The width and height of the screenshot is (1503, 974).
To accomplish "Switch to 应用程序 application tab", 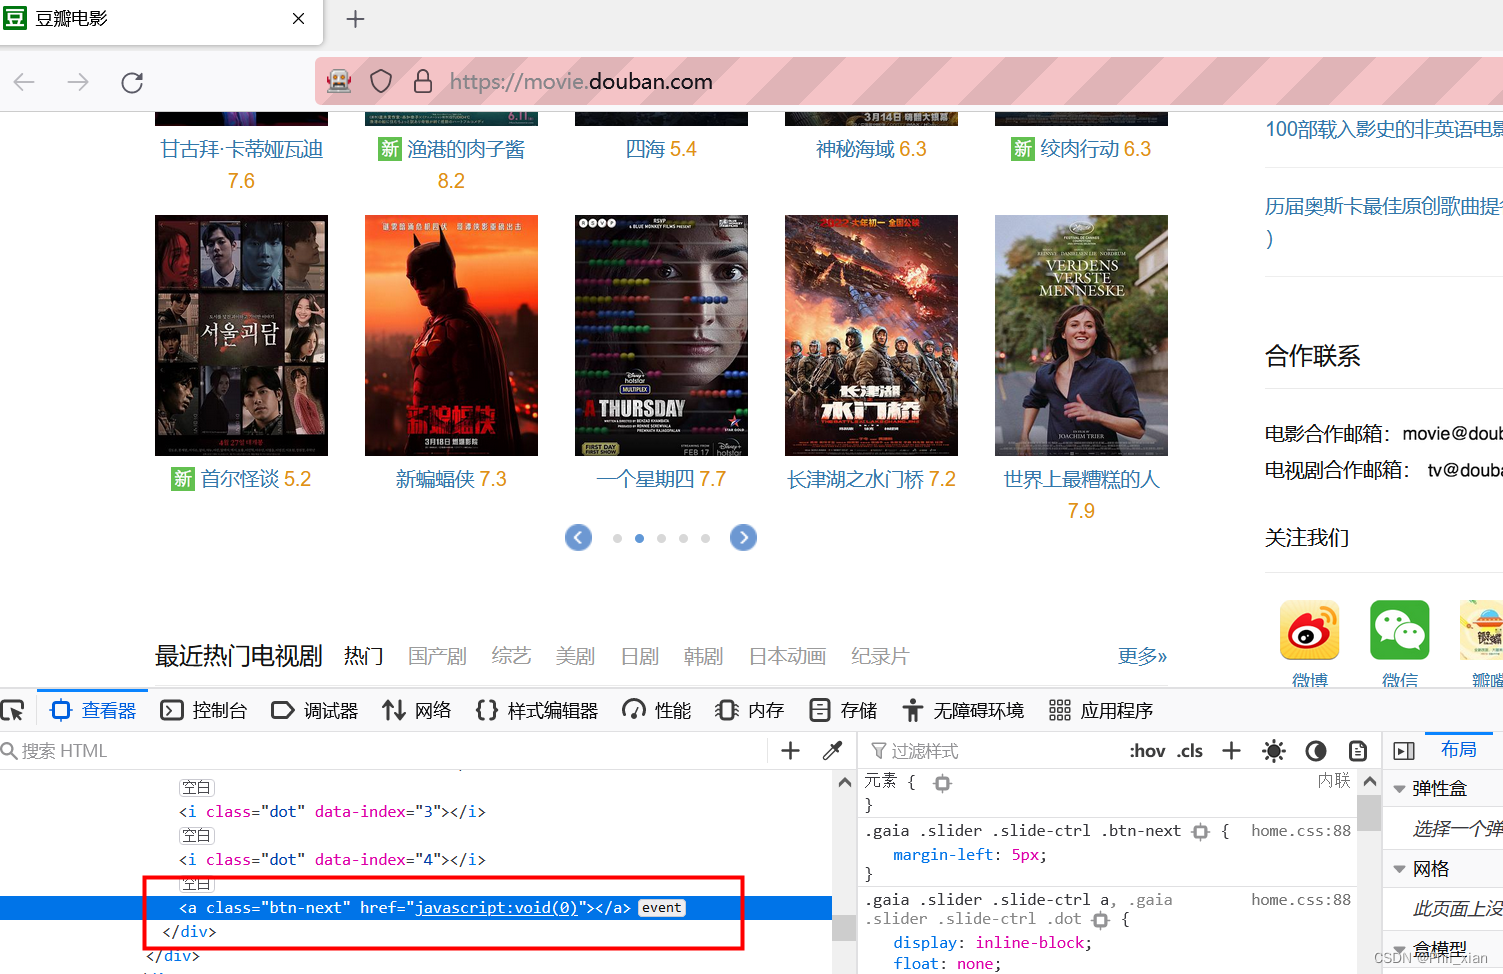I will coord(1101,710).
